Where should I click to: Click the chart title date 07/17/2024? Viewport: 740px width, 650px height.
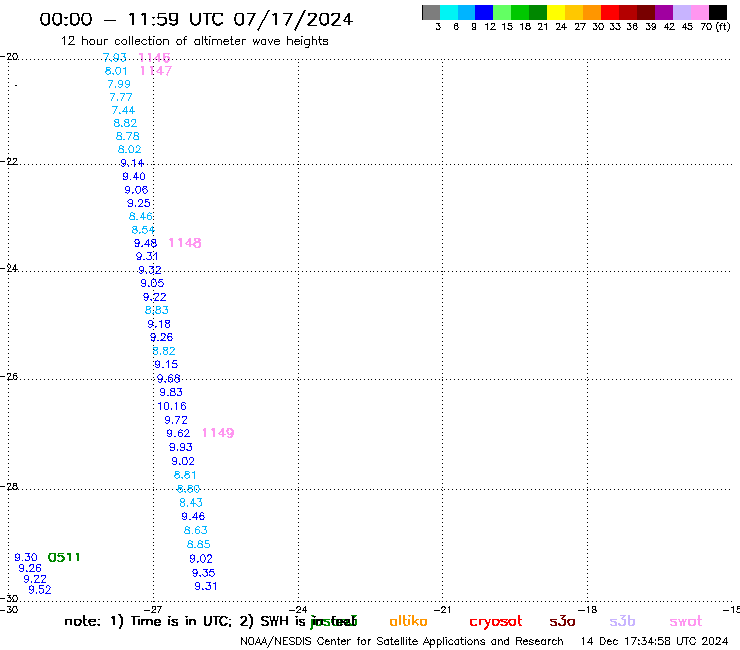point(293,20)
